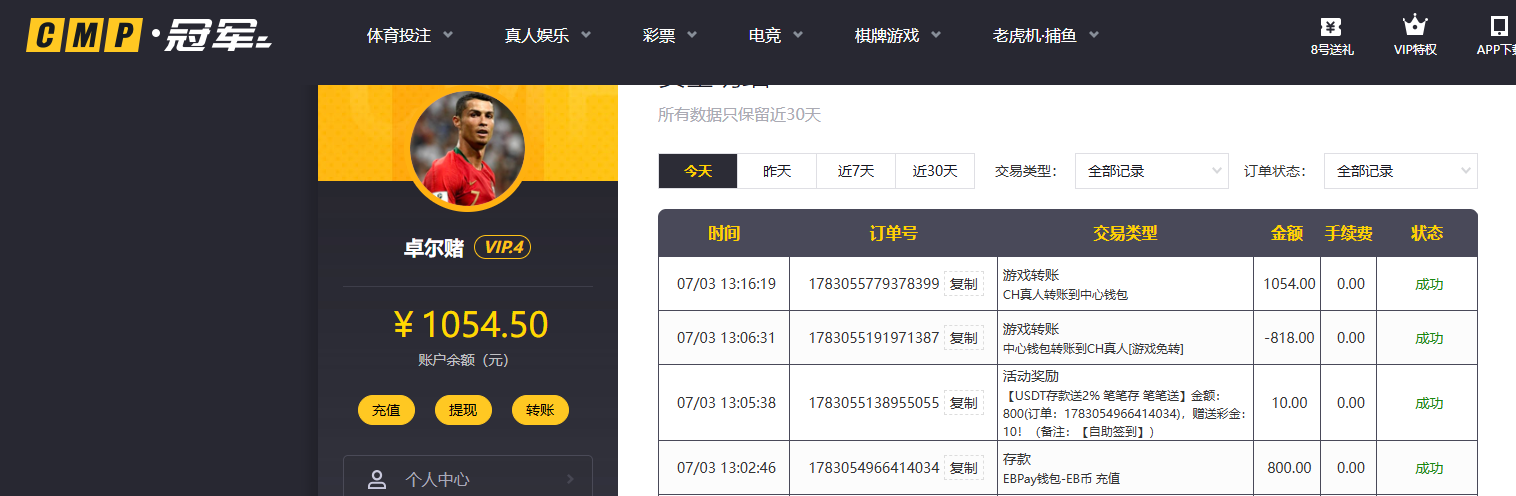The height and width of the screenshot is (496, 1516).
Task: Open the 交易类型 dropdown
Action: pos(1151,171)
